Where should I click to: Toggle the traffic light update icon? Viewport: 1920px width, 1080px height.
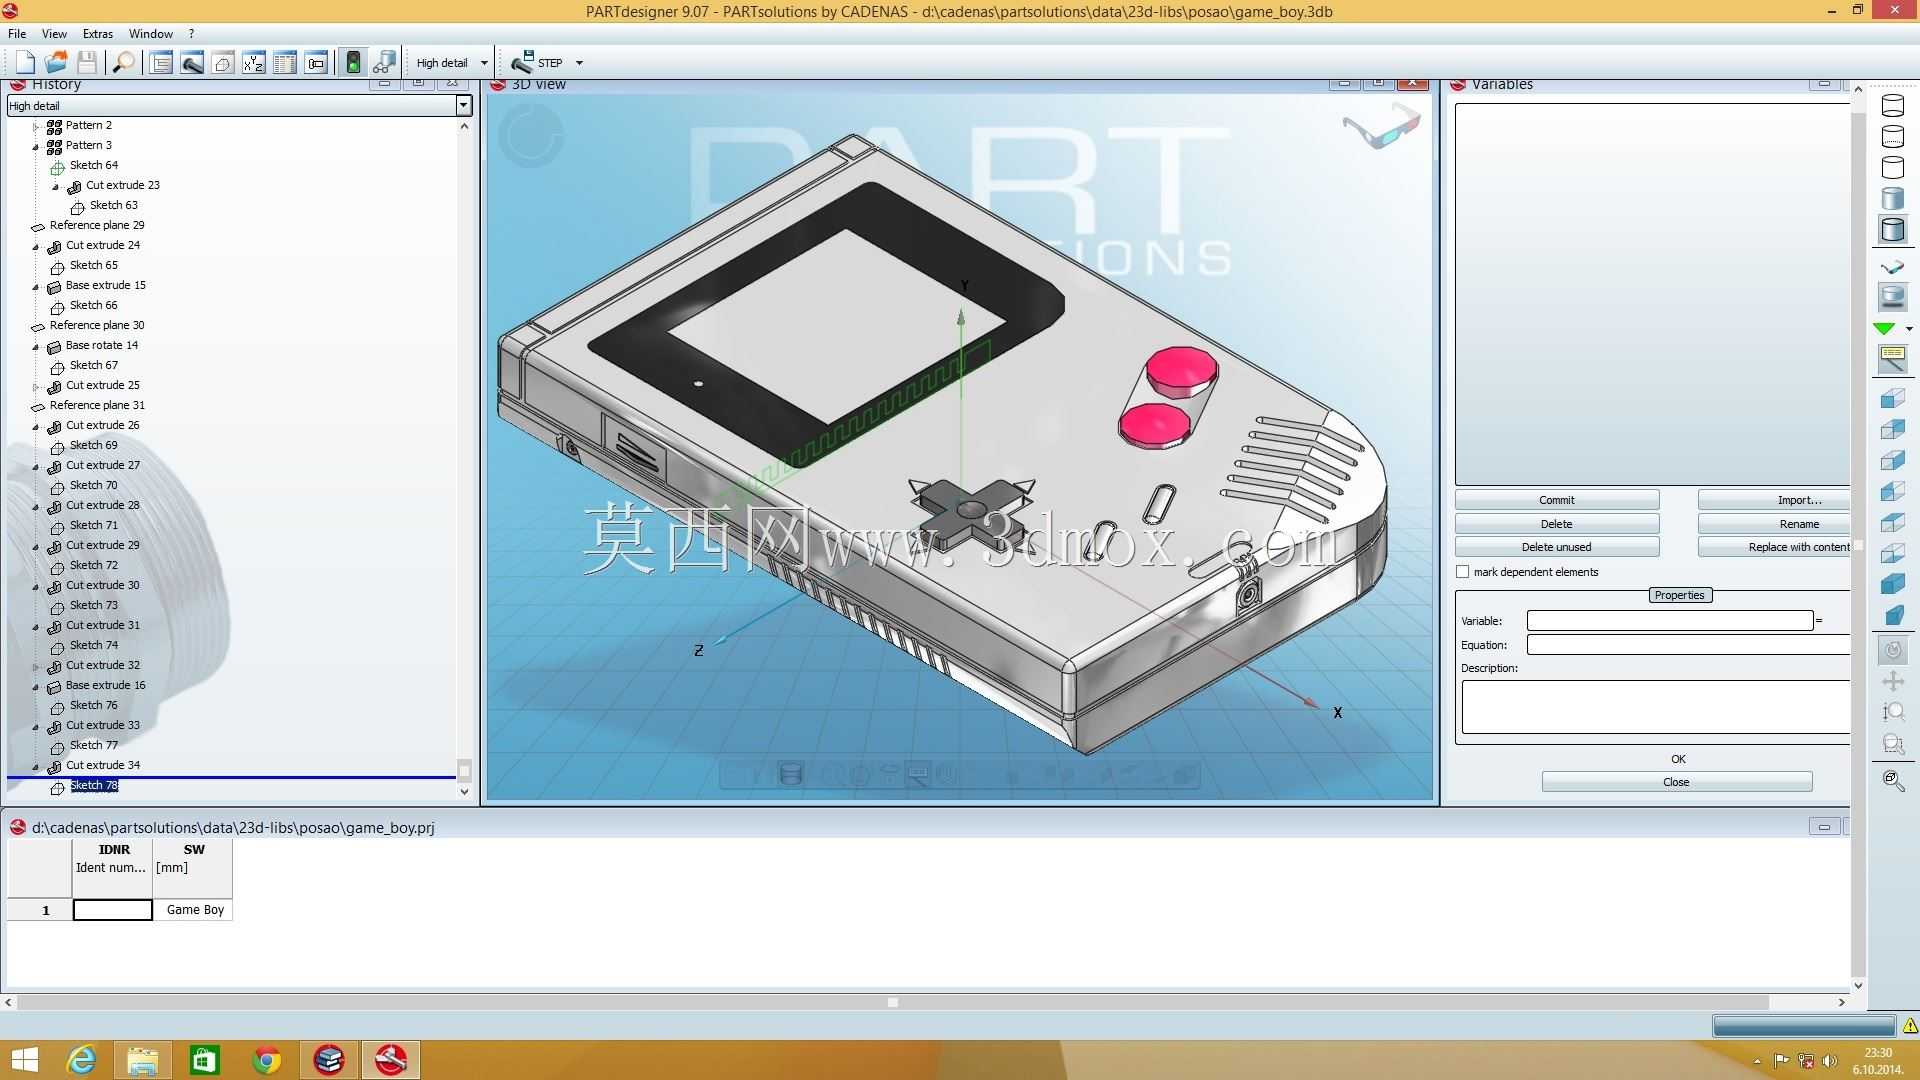tap(353, 63)
